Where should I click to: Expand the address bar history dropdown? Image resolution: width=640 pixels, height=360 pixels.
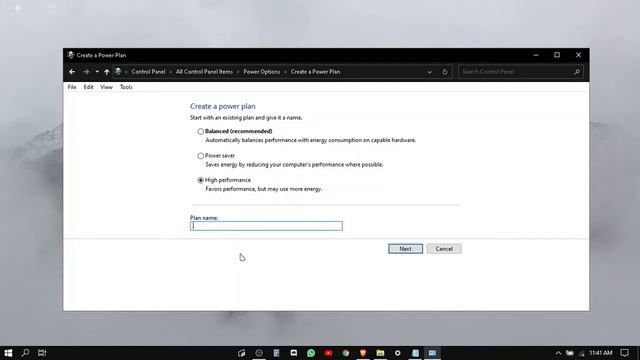click(x=429, y=72)
